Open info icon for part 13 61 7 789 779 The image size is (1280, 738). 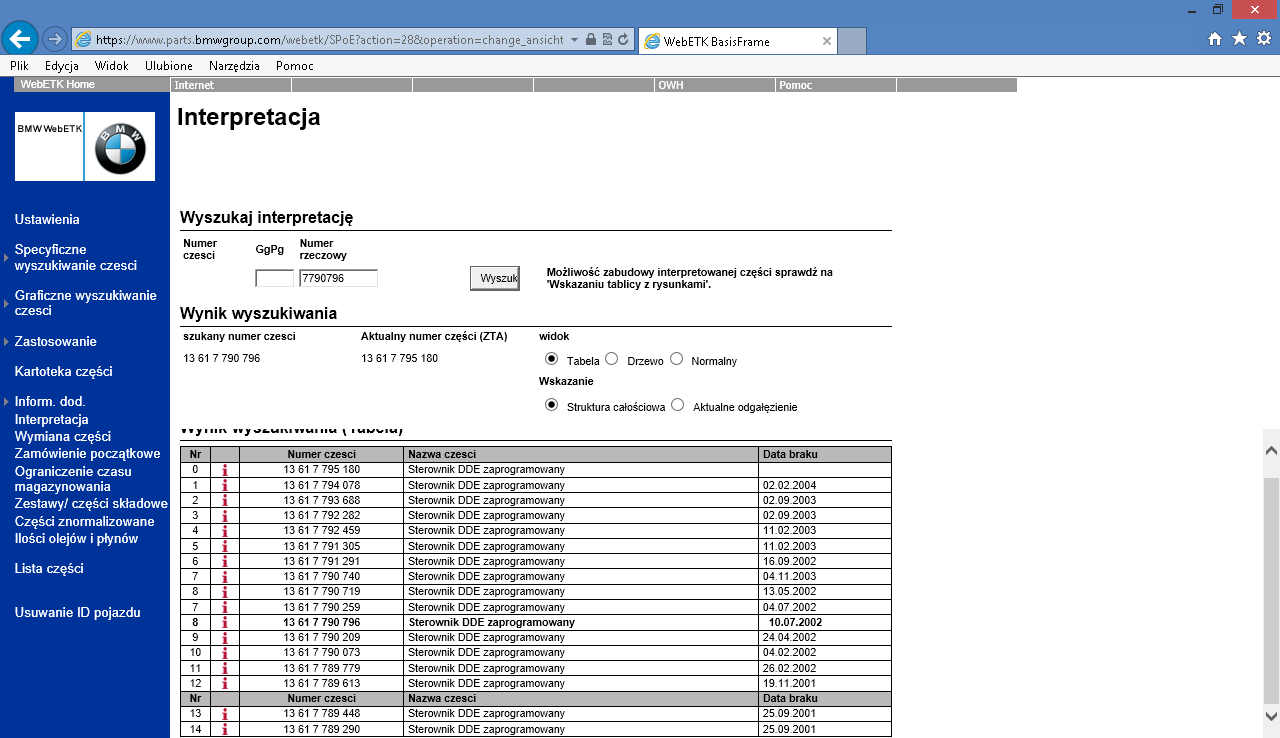click(225, 668)
